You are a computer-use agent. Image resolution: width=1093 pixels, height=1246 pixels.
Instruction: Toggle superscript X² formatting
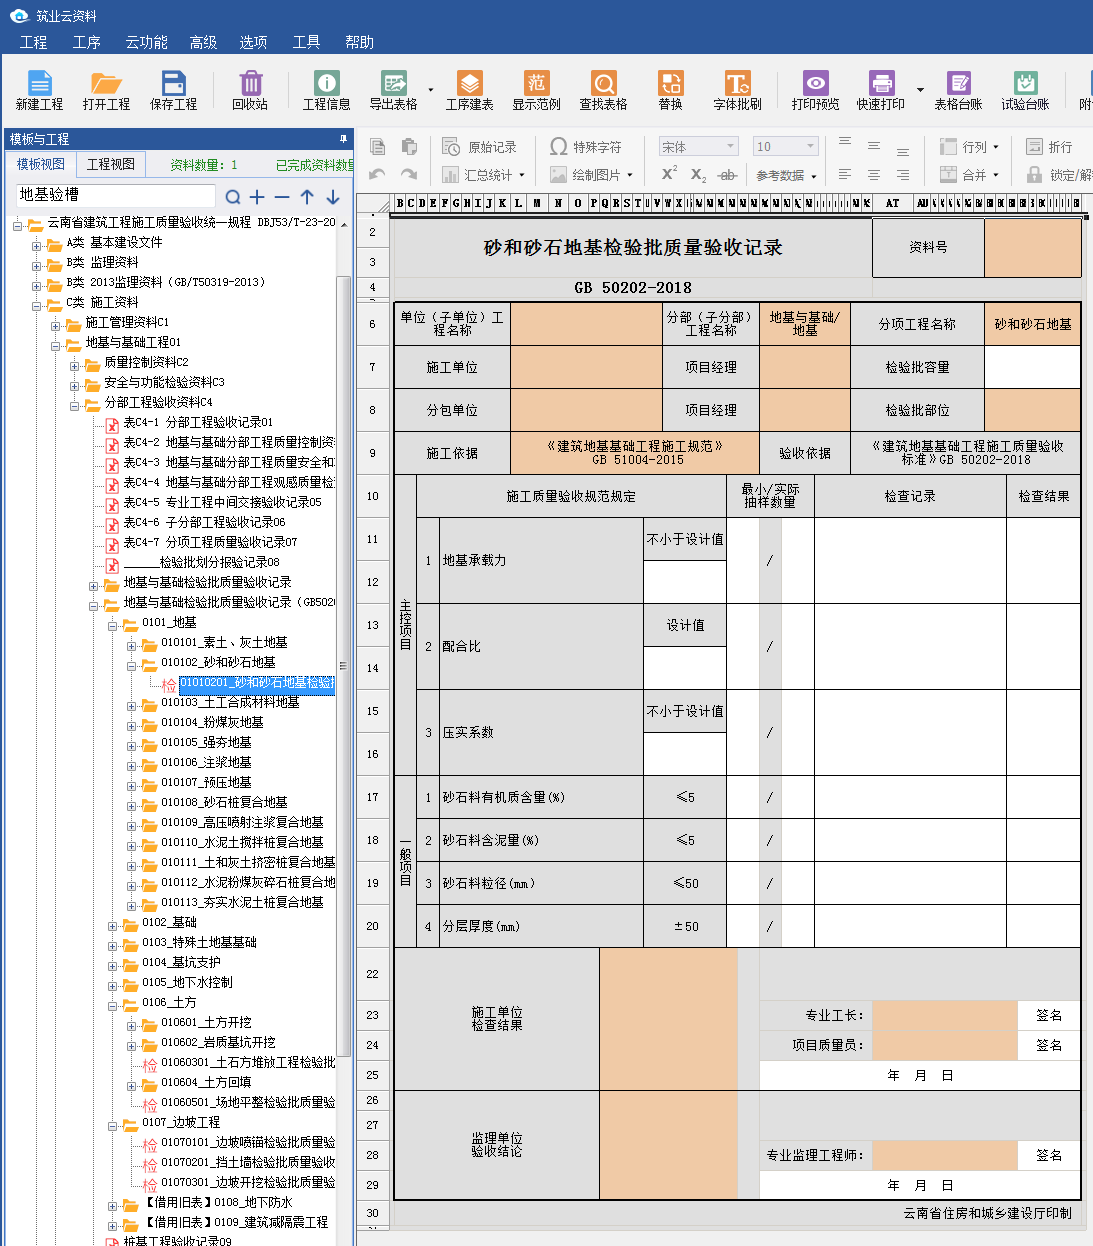click(669, 174)
